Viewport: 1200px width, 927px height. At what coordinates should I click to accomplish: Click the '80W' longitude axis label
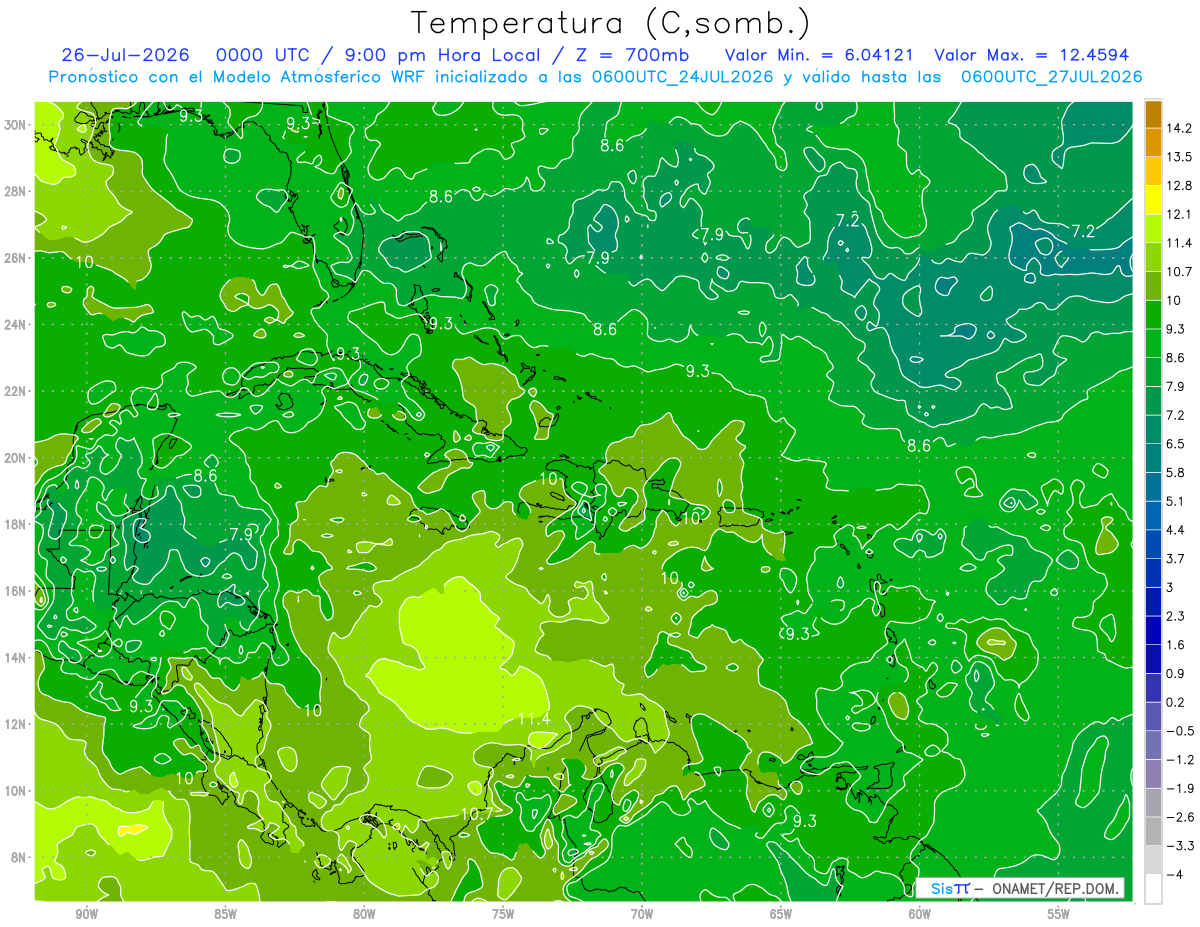pos(364,915)
